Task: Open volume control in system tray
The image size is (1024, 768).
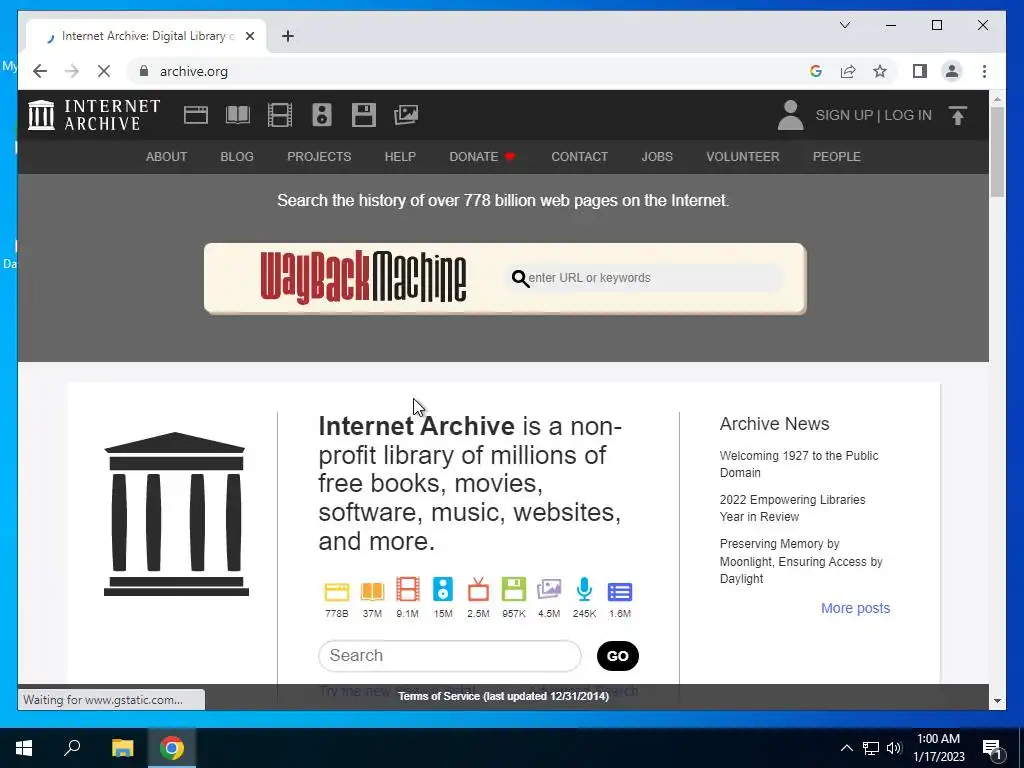Action: pos(894,748)
